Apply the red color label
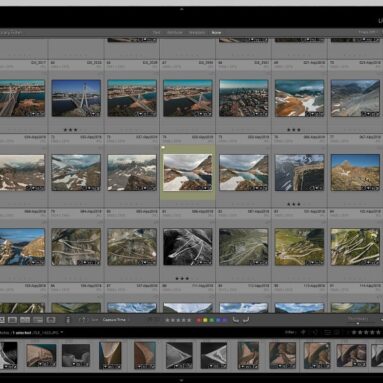Screen dimensions: 383x383 199,320
